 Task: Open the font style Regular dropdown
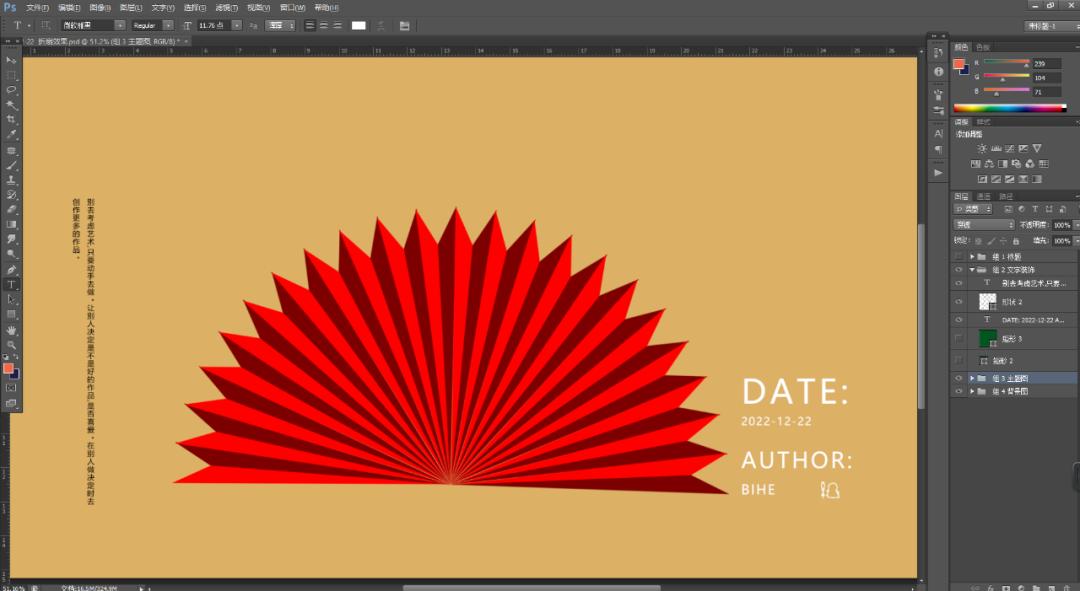point(167,25)
